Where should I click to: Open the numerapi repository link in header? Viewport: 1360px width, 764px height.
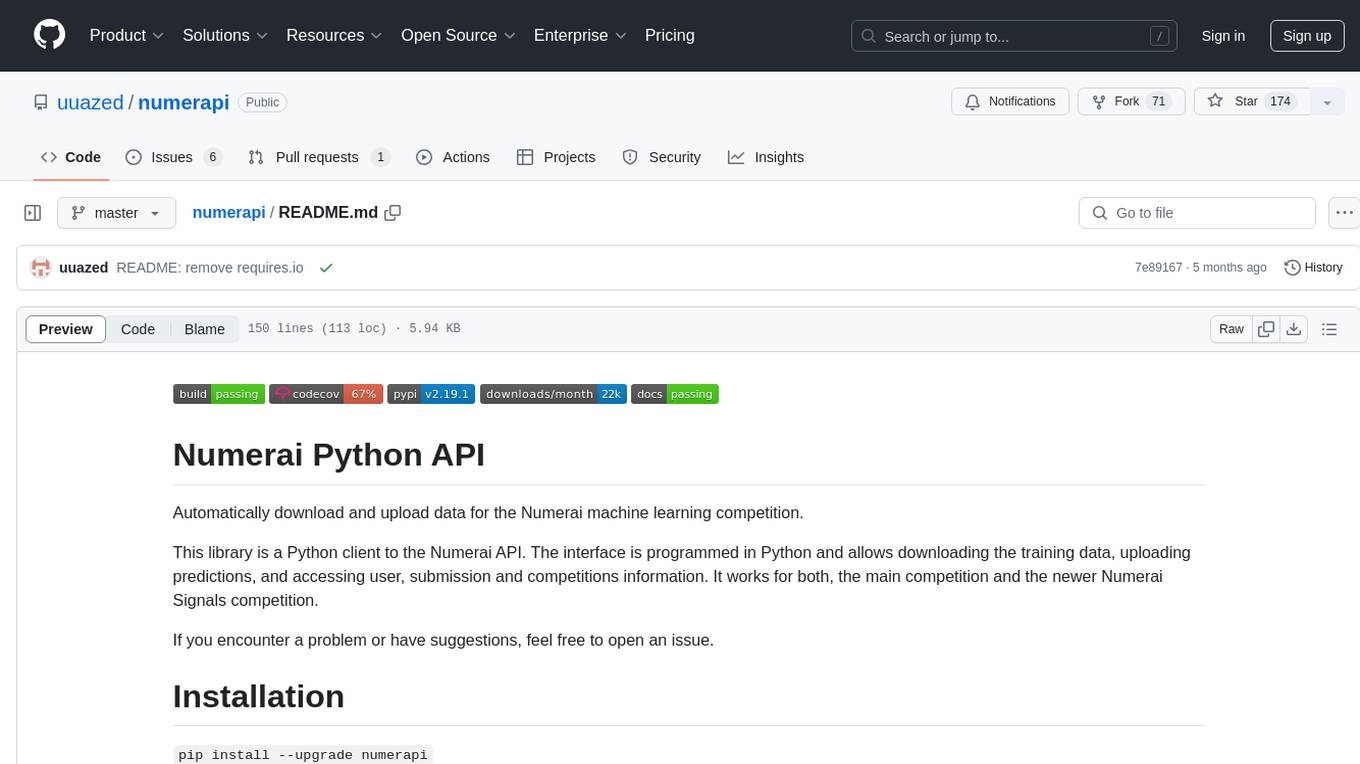183,102
